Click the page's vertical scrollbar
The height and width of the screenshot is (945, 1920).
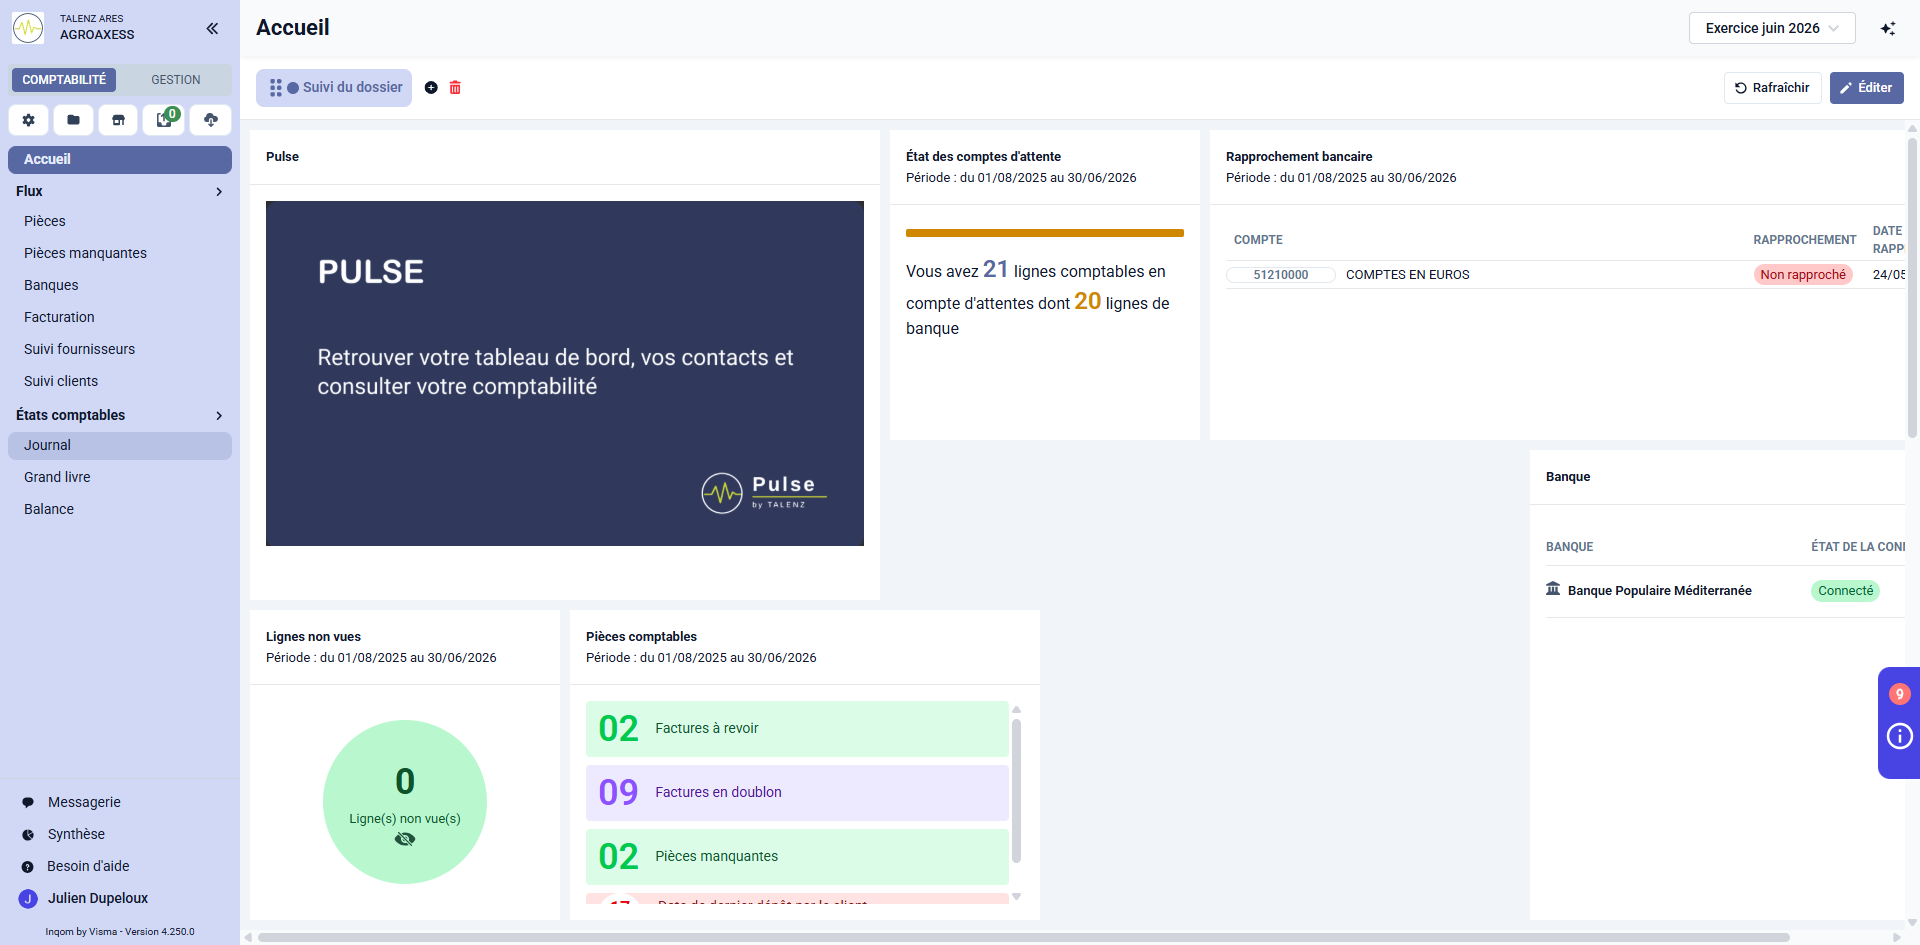tap(1913, 288)
